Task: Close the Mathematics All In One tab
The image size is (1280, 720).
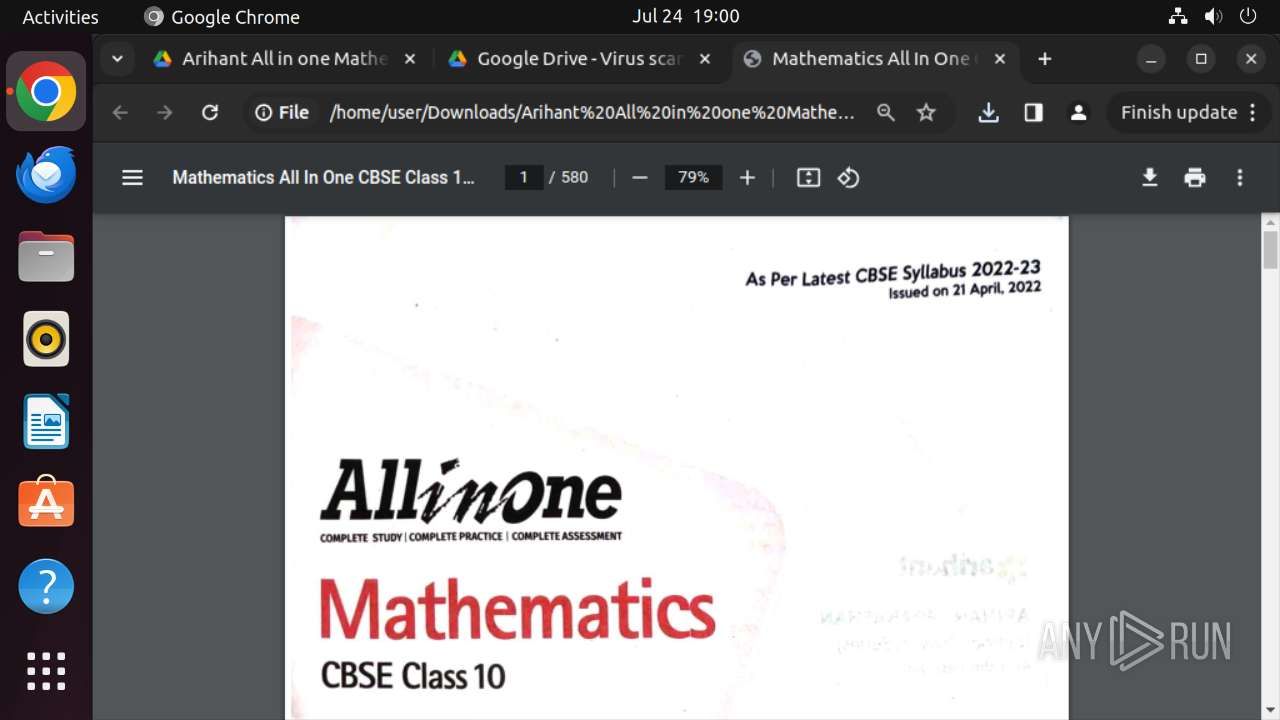Action: [x=1000, y=59]
